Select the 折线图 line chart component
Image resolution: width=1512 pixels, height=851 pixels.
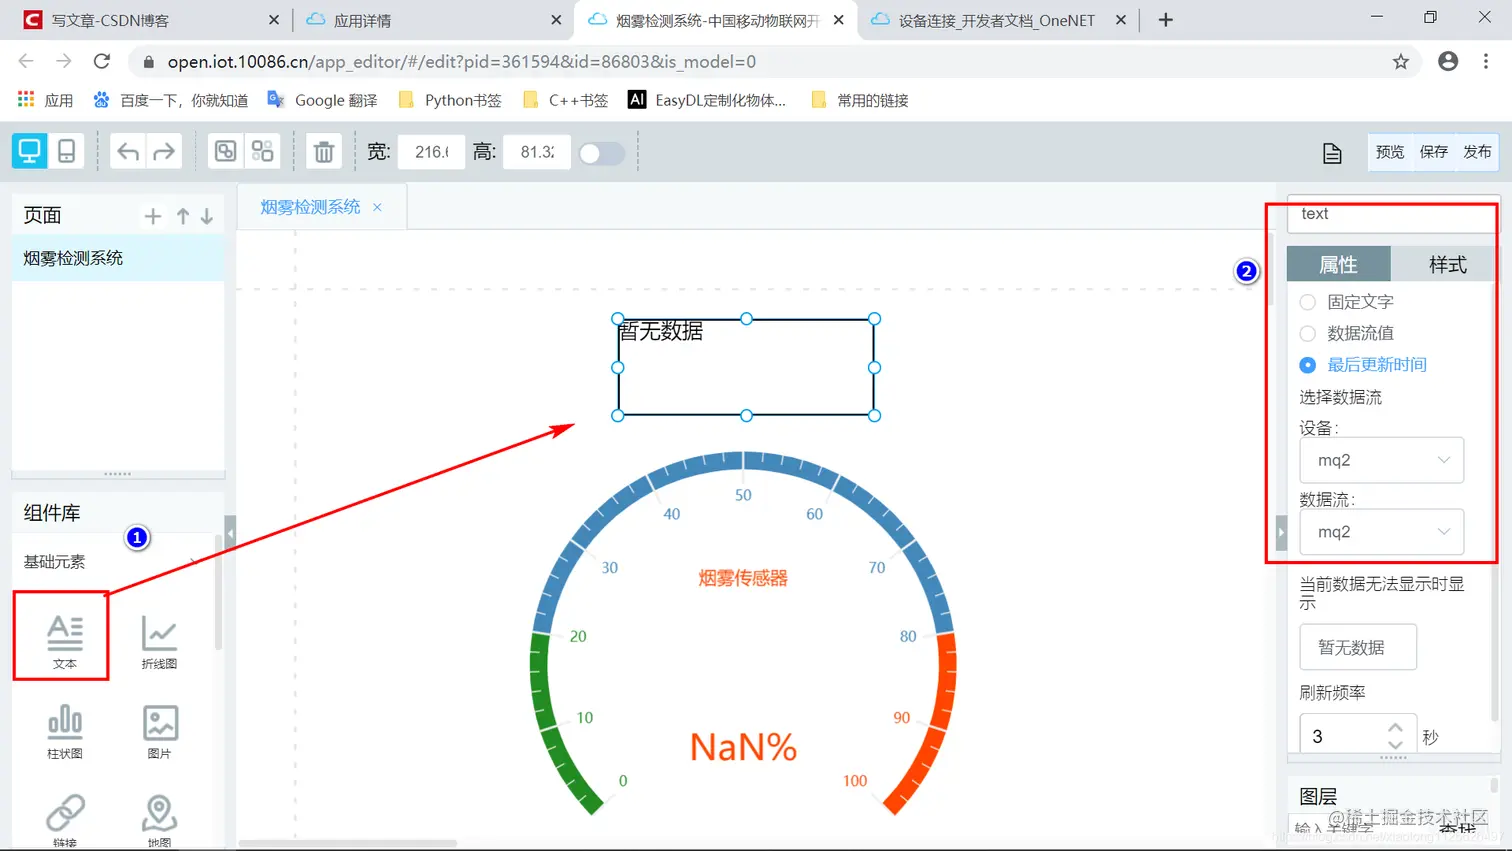coord(159,641)
